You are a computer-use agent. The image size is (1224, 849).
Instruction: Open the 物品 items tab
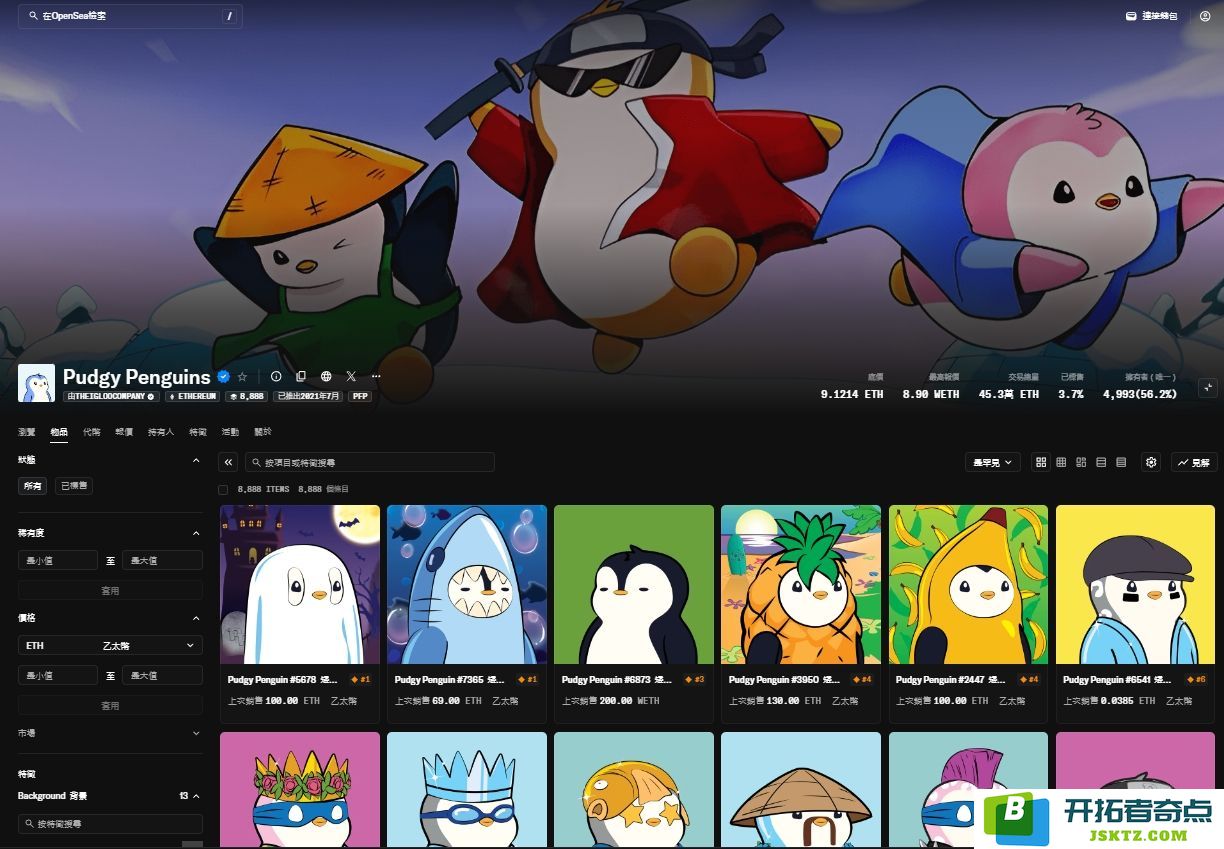pyautogui.click(x=59, y=432)
